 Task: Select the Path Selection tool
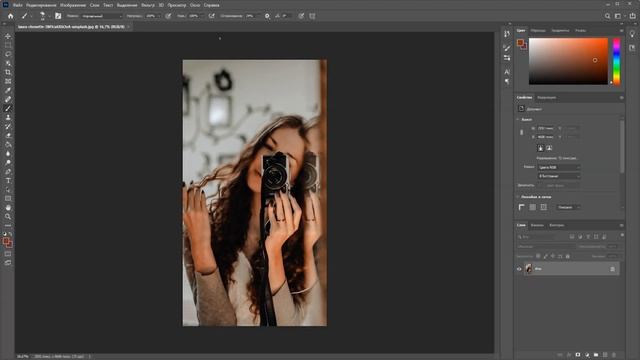tap(8, 190)
